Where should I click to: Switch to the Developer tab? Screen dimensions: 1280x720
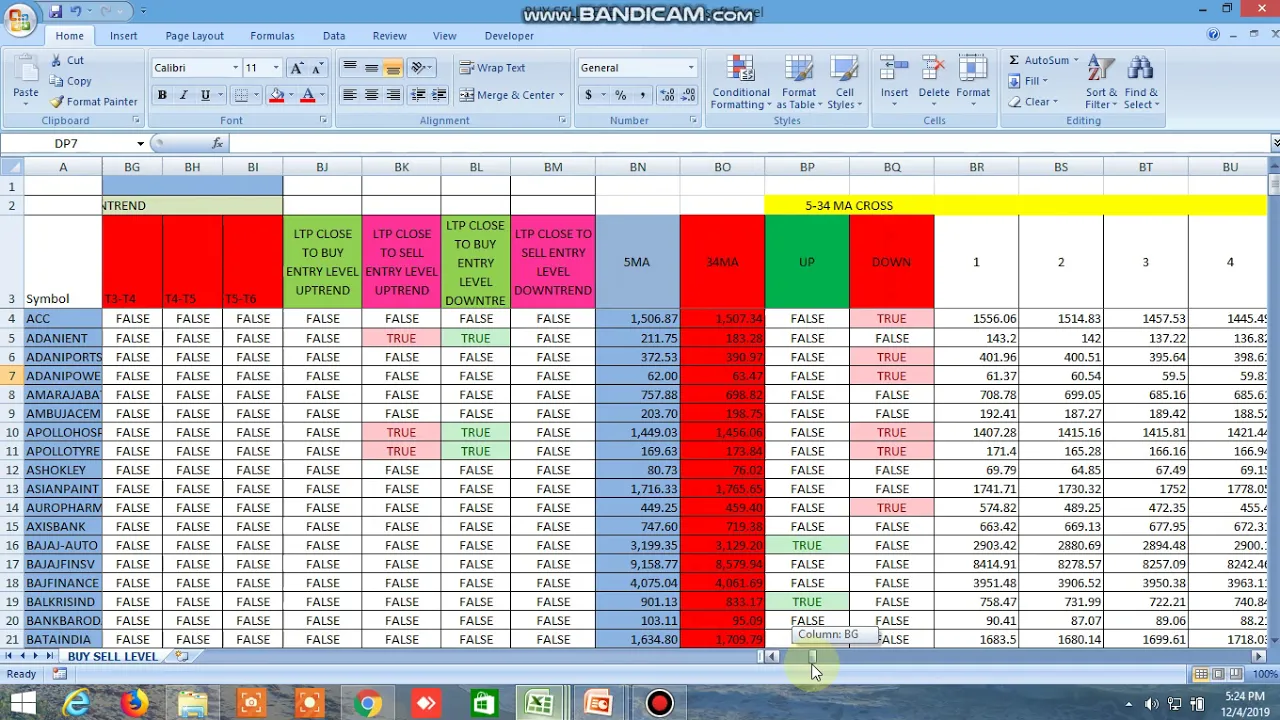click(x=509, y=36)
